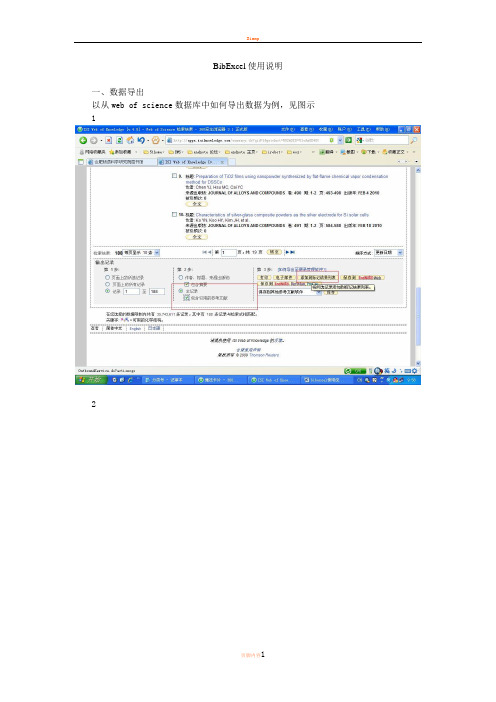
Task: Click the green refresh page icon
Action: 120,140
